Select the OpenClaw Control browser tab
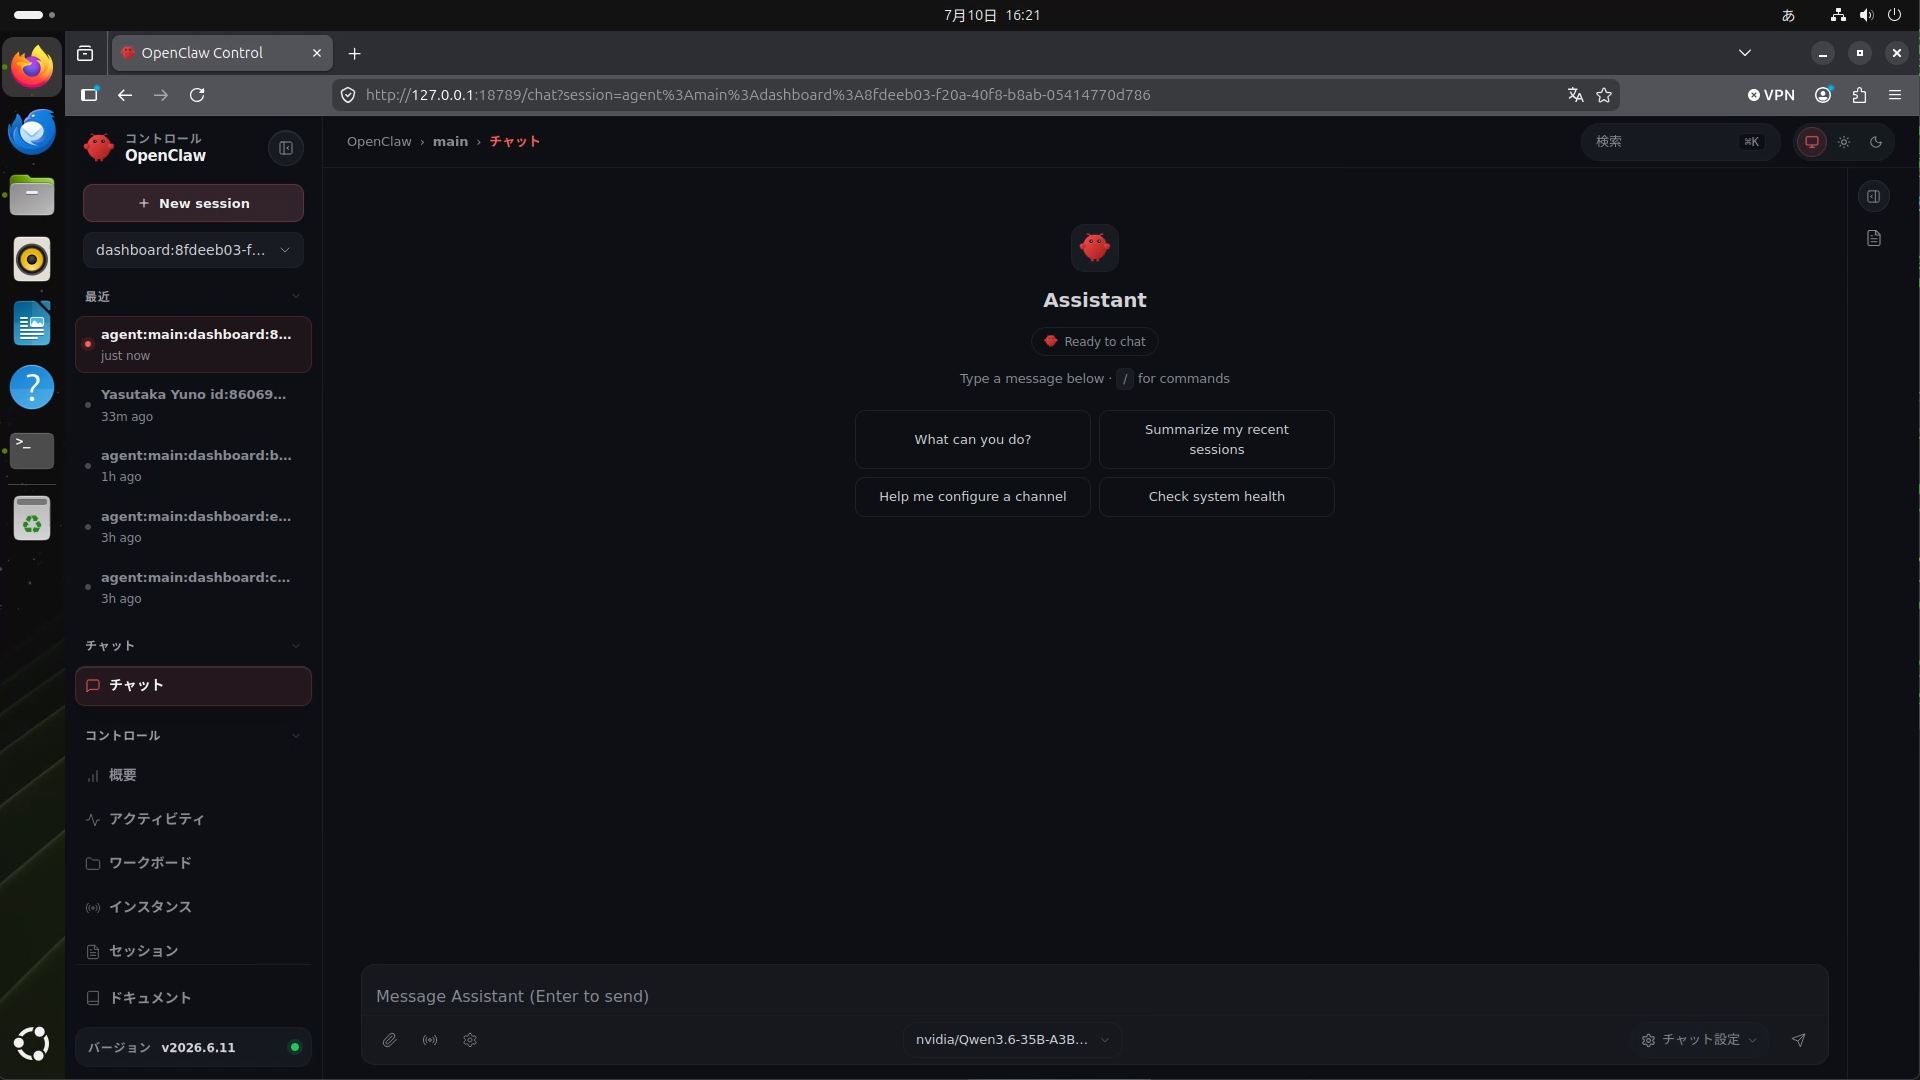 222,53
